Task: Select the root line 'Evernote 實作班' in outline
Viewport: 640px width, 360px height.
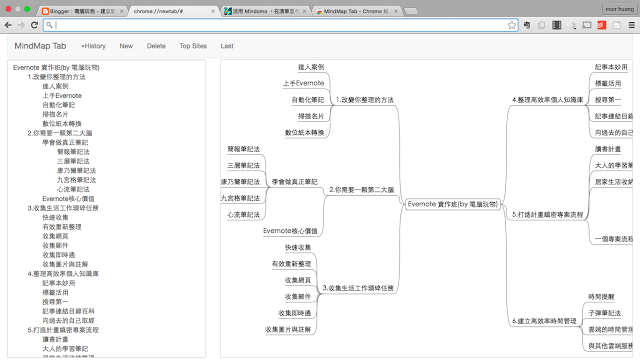Action: (x=56, y=68)
